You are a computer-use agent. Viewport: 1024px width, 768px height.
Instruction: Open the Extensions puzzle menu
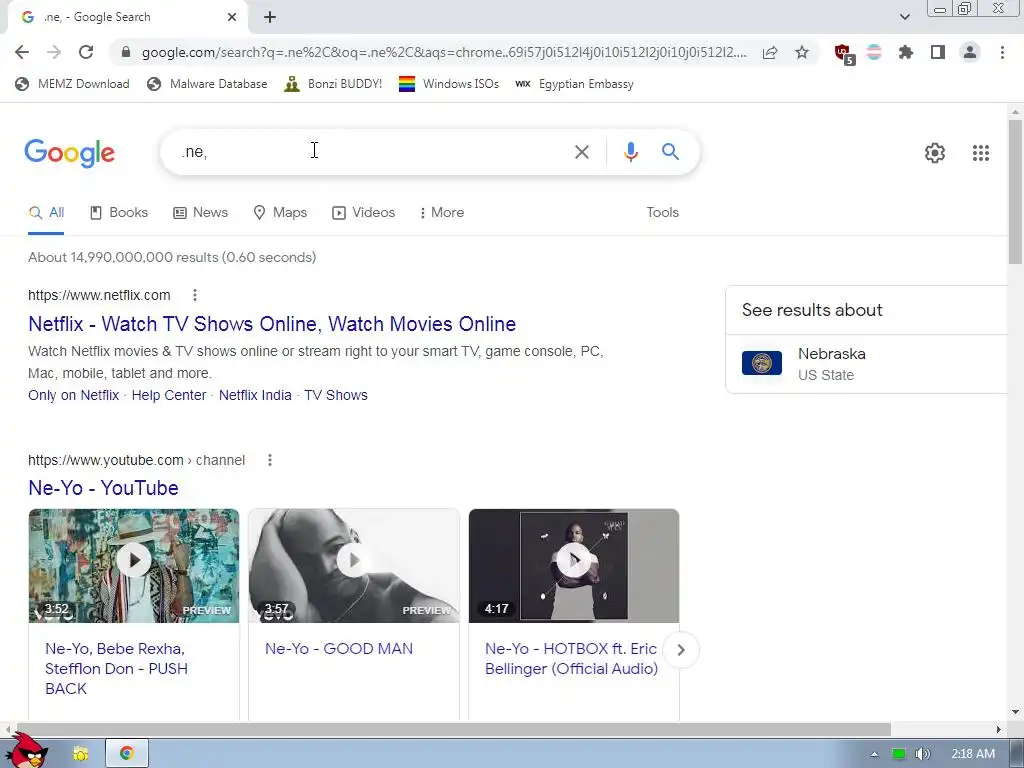coord(905,52)
